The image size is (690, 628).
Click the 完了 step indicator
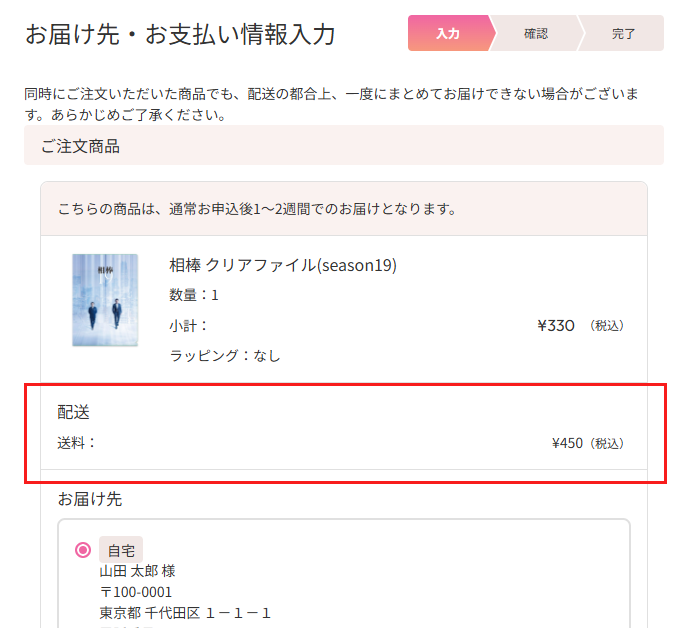(x=623, y=33)
